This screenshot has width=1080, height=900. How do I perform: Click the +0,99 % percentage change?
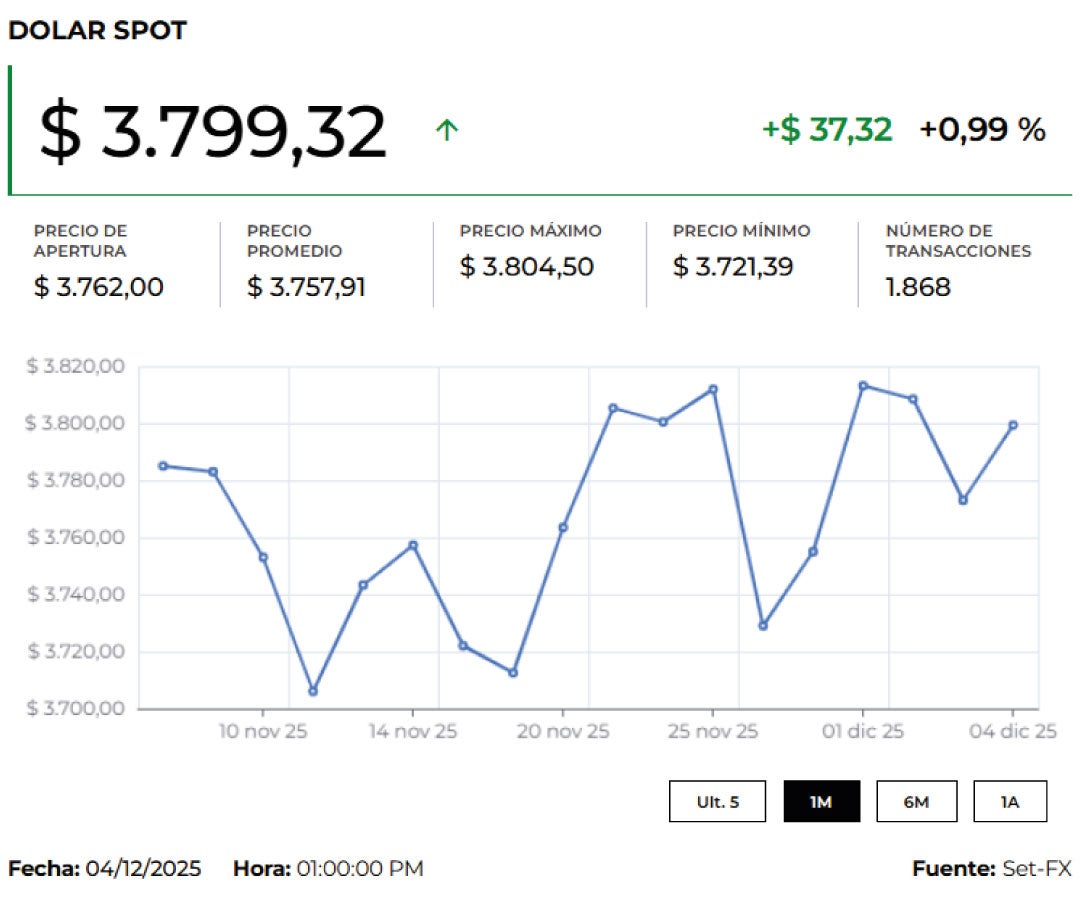click(x=982, y=129)
